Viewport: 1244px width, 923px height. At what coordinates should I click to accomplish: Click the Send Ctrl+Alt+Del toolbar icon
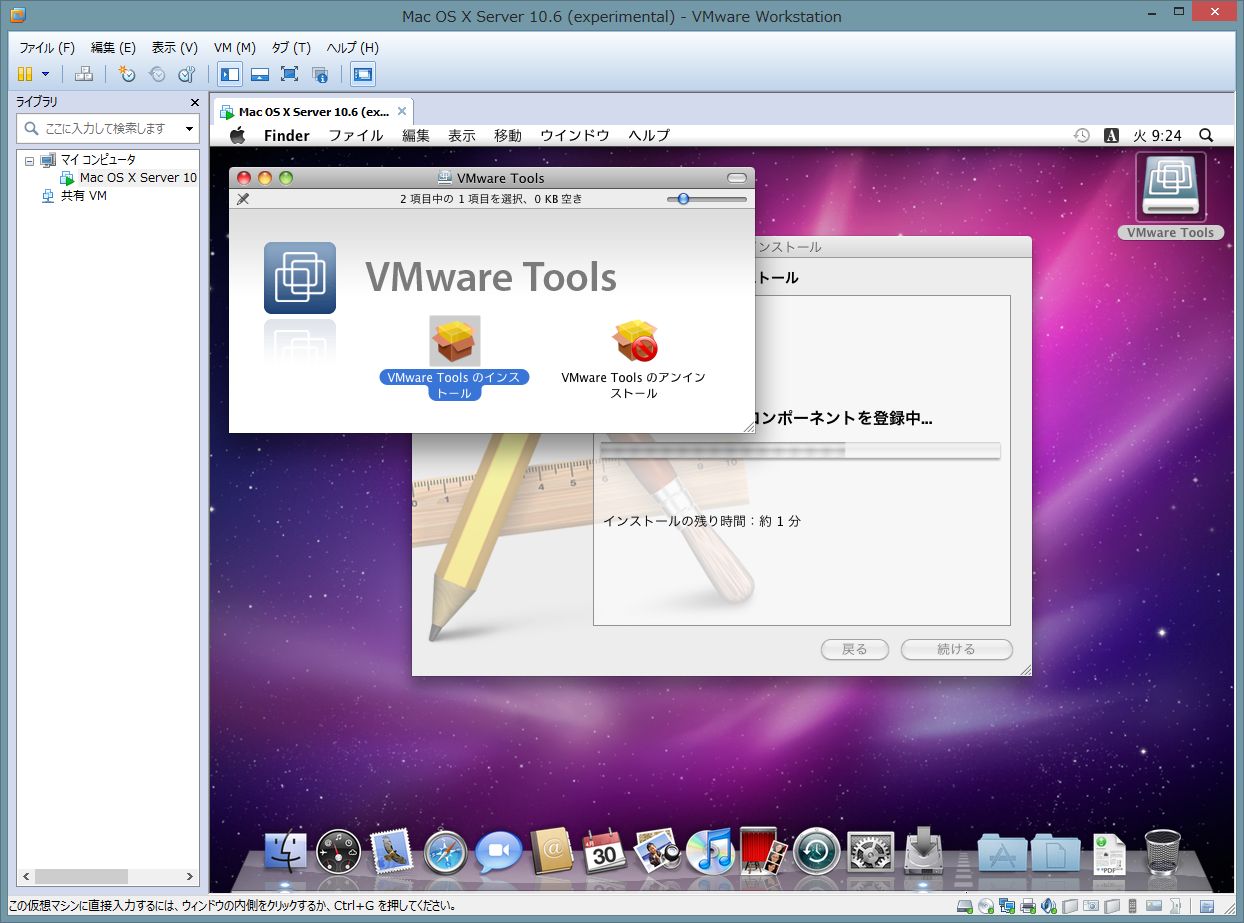(85, 74)
